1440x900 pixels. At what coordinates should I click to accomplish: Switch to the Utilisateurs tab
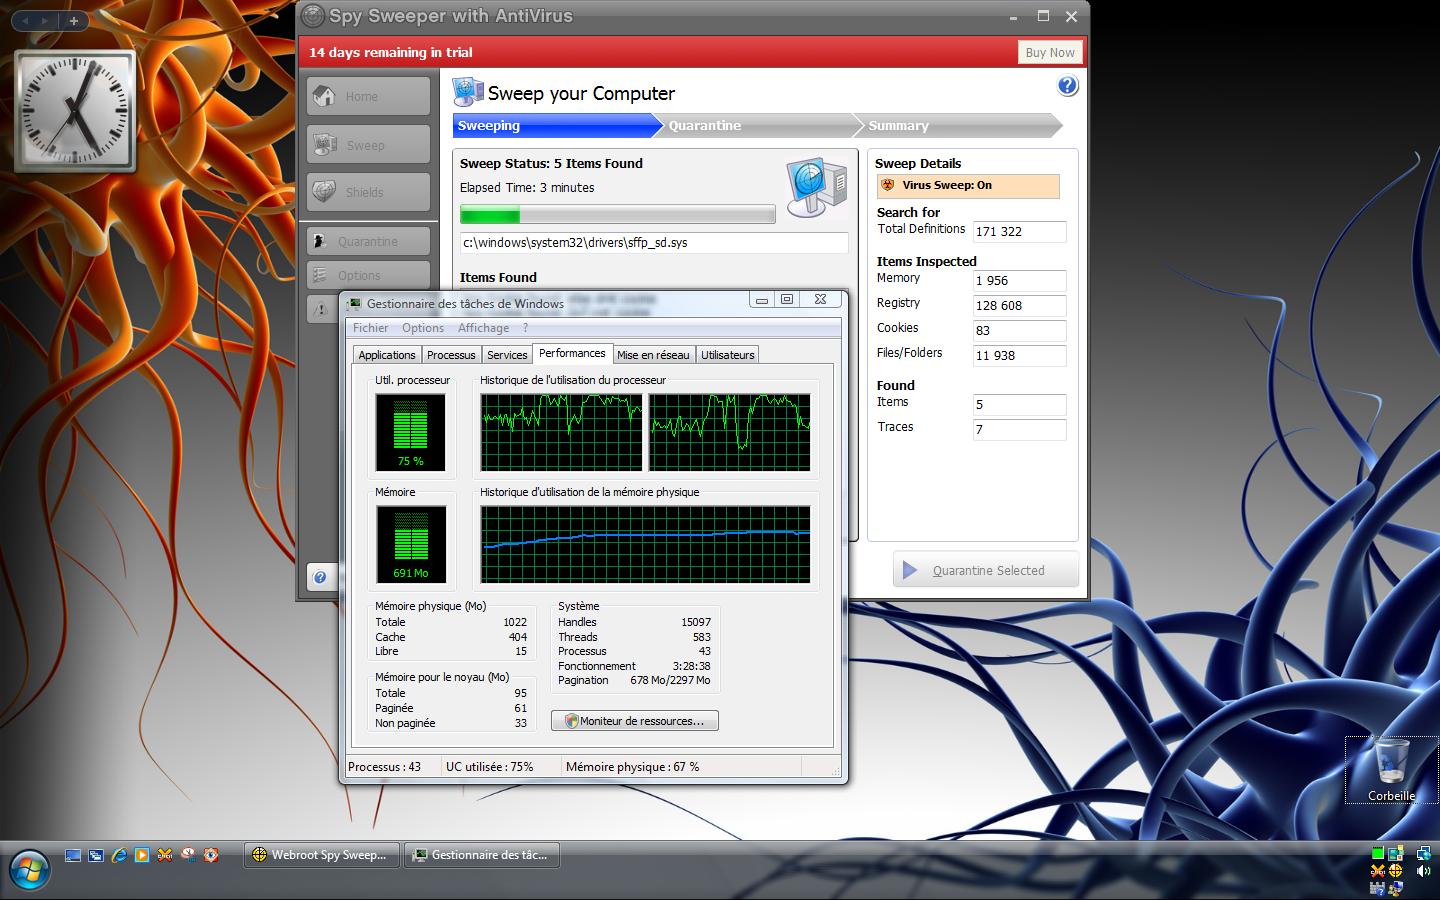tap(728, 355)
